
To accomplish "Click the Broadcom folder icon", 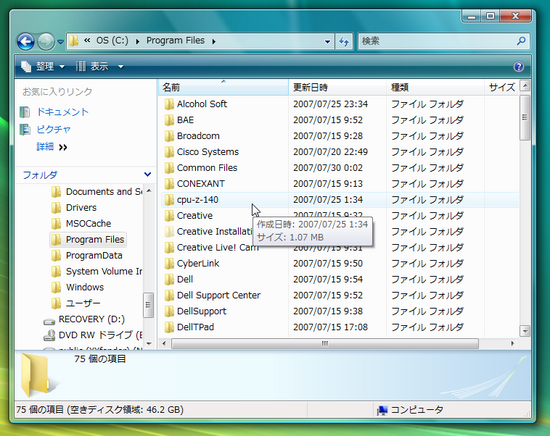I will pos(169,136).
